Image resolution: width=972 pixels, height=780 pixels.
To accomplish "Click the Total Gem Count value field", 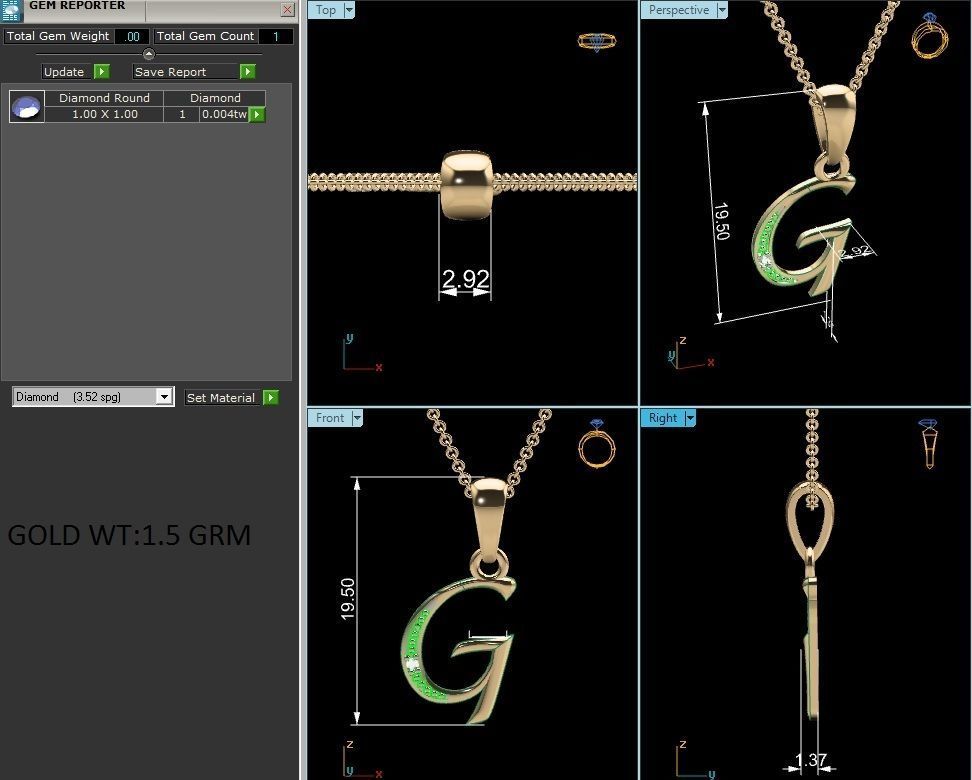I will coord(276,37).
